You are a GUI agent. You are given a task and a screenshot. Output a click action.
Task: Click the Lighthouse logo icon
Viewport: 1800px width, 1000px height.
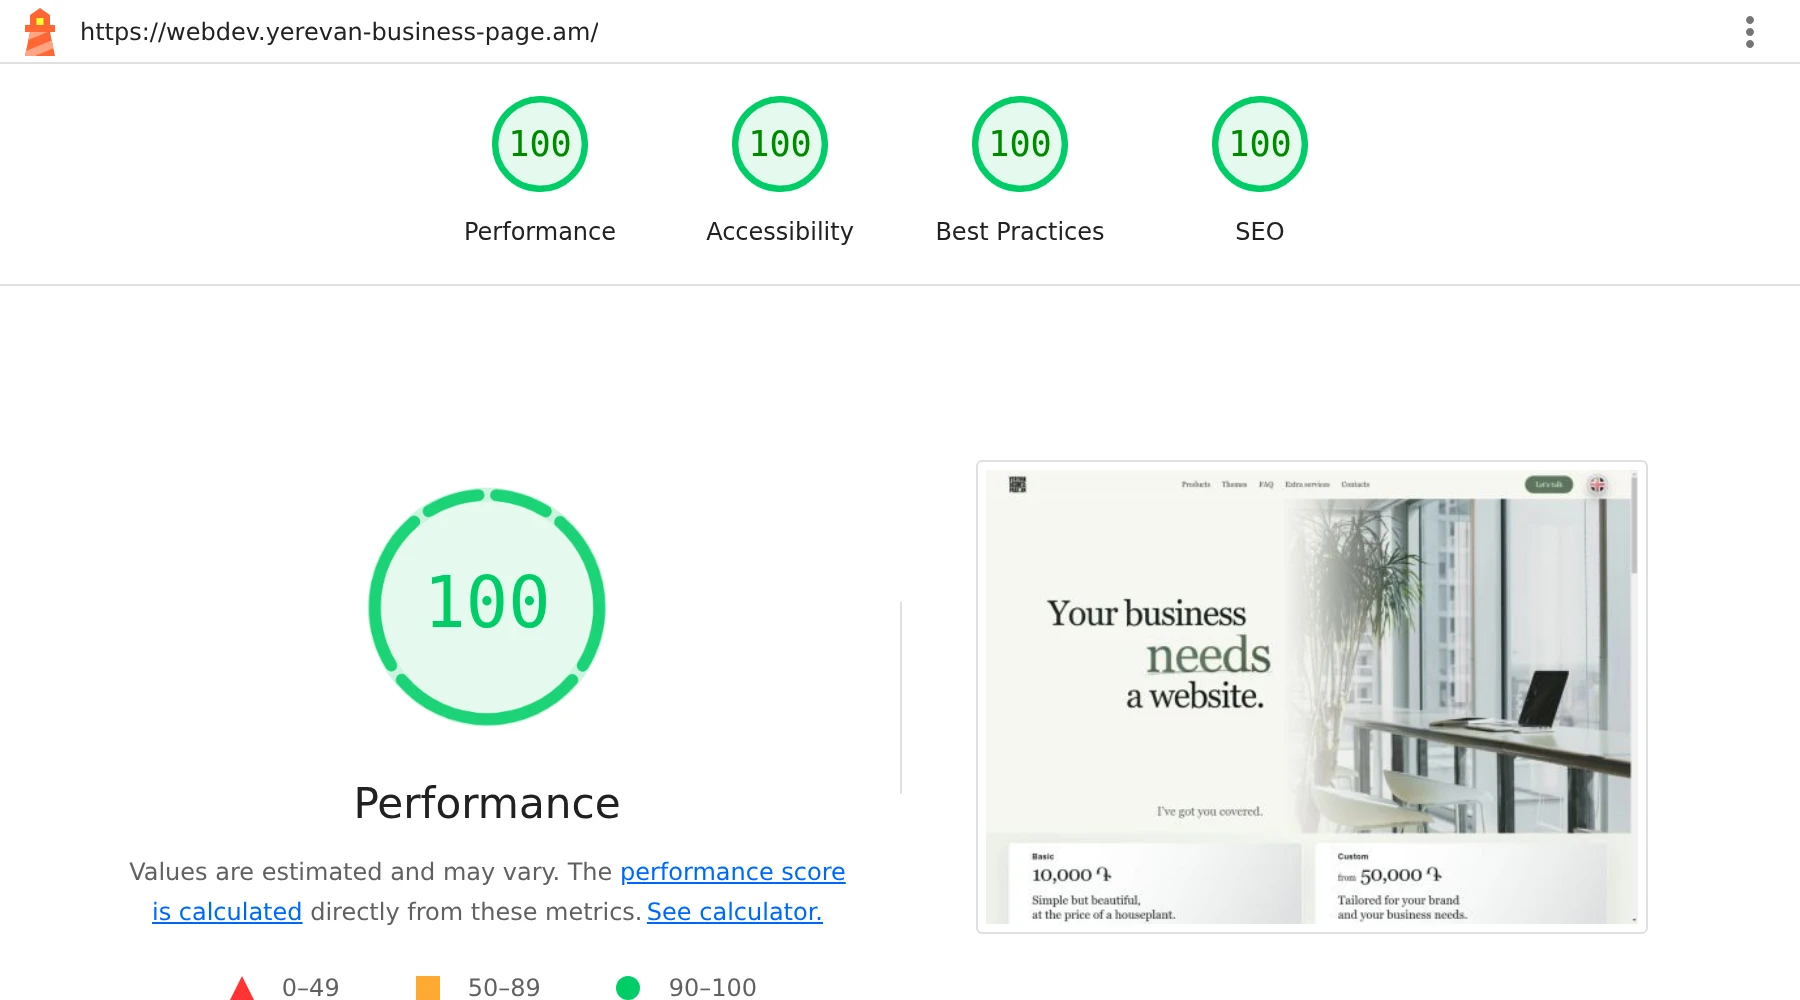[x=40, y=32]
